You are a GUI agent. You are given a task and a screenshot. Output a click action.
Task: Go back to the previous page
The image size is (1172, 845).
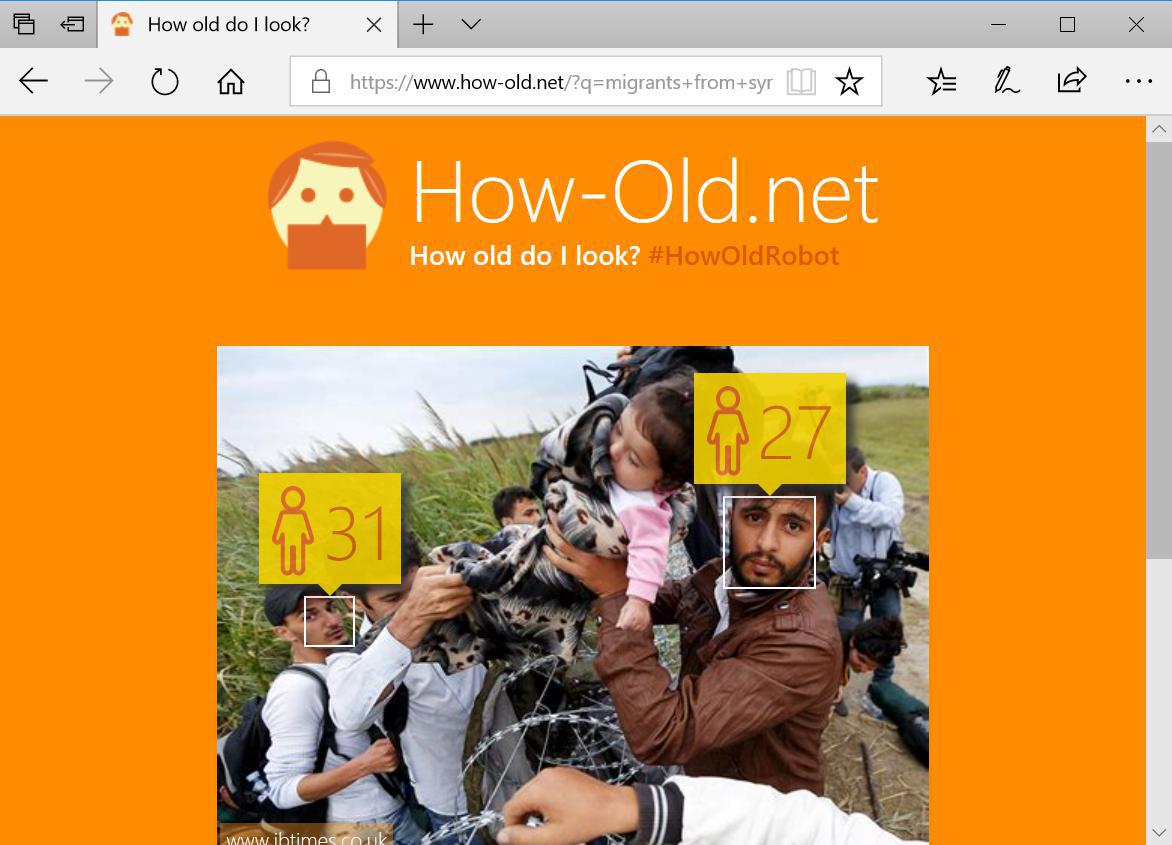34,81
